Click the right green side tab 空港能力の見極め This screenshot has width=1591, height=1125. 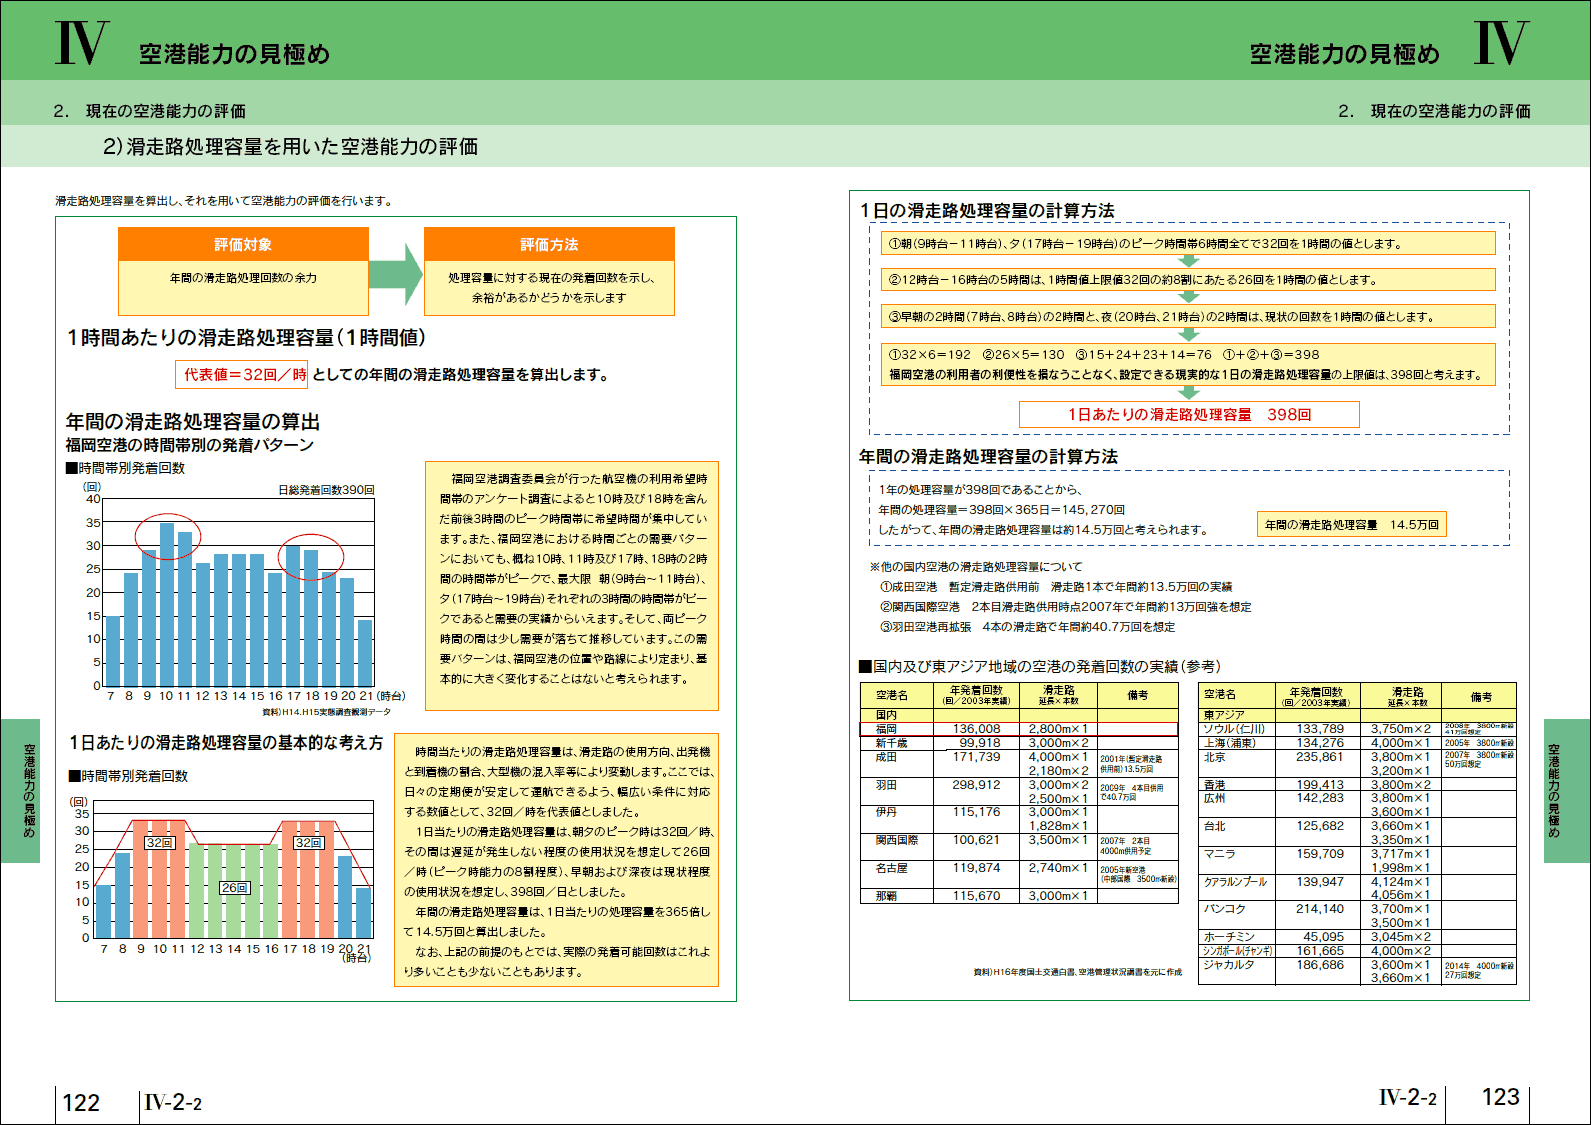click(x=1566, y=790)
